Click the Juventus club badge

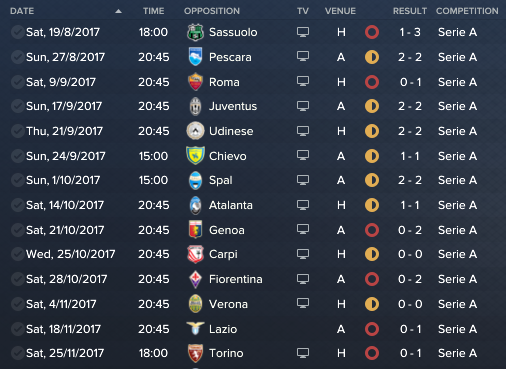[195, 106]
